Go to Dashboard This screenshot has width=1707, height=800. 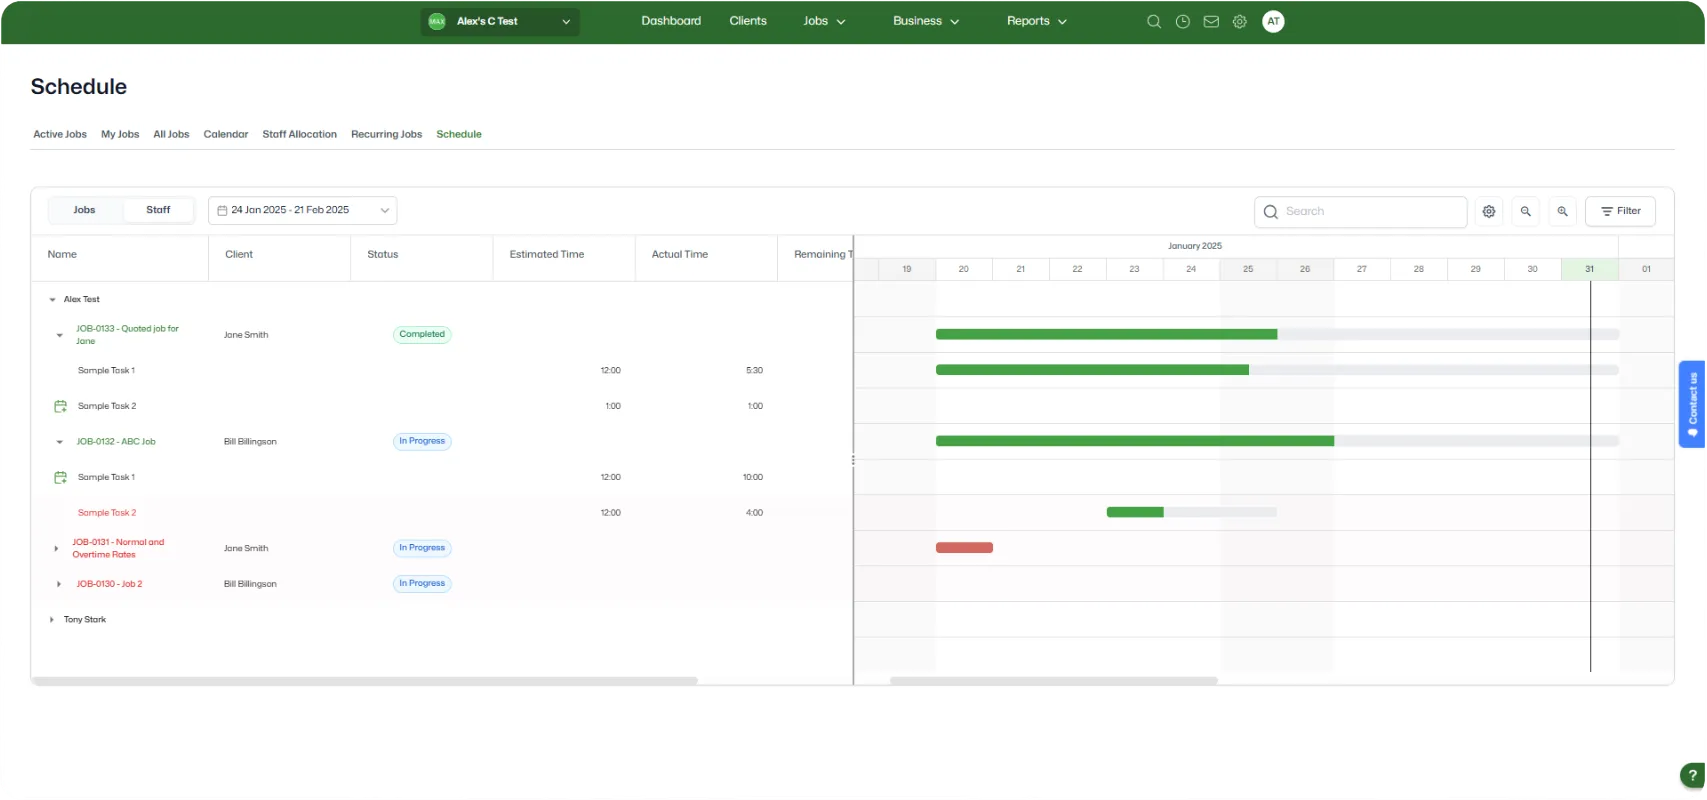671,21
